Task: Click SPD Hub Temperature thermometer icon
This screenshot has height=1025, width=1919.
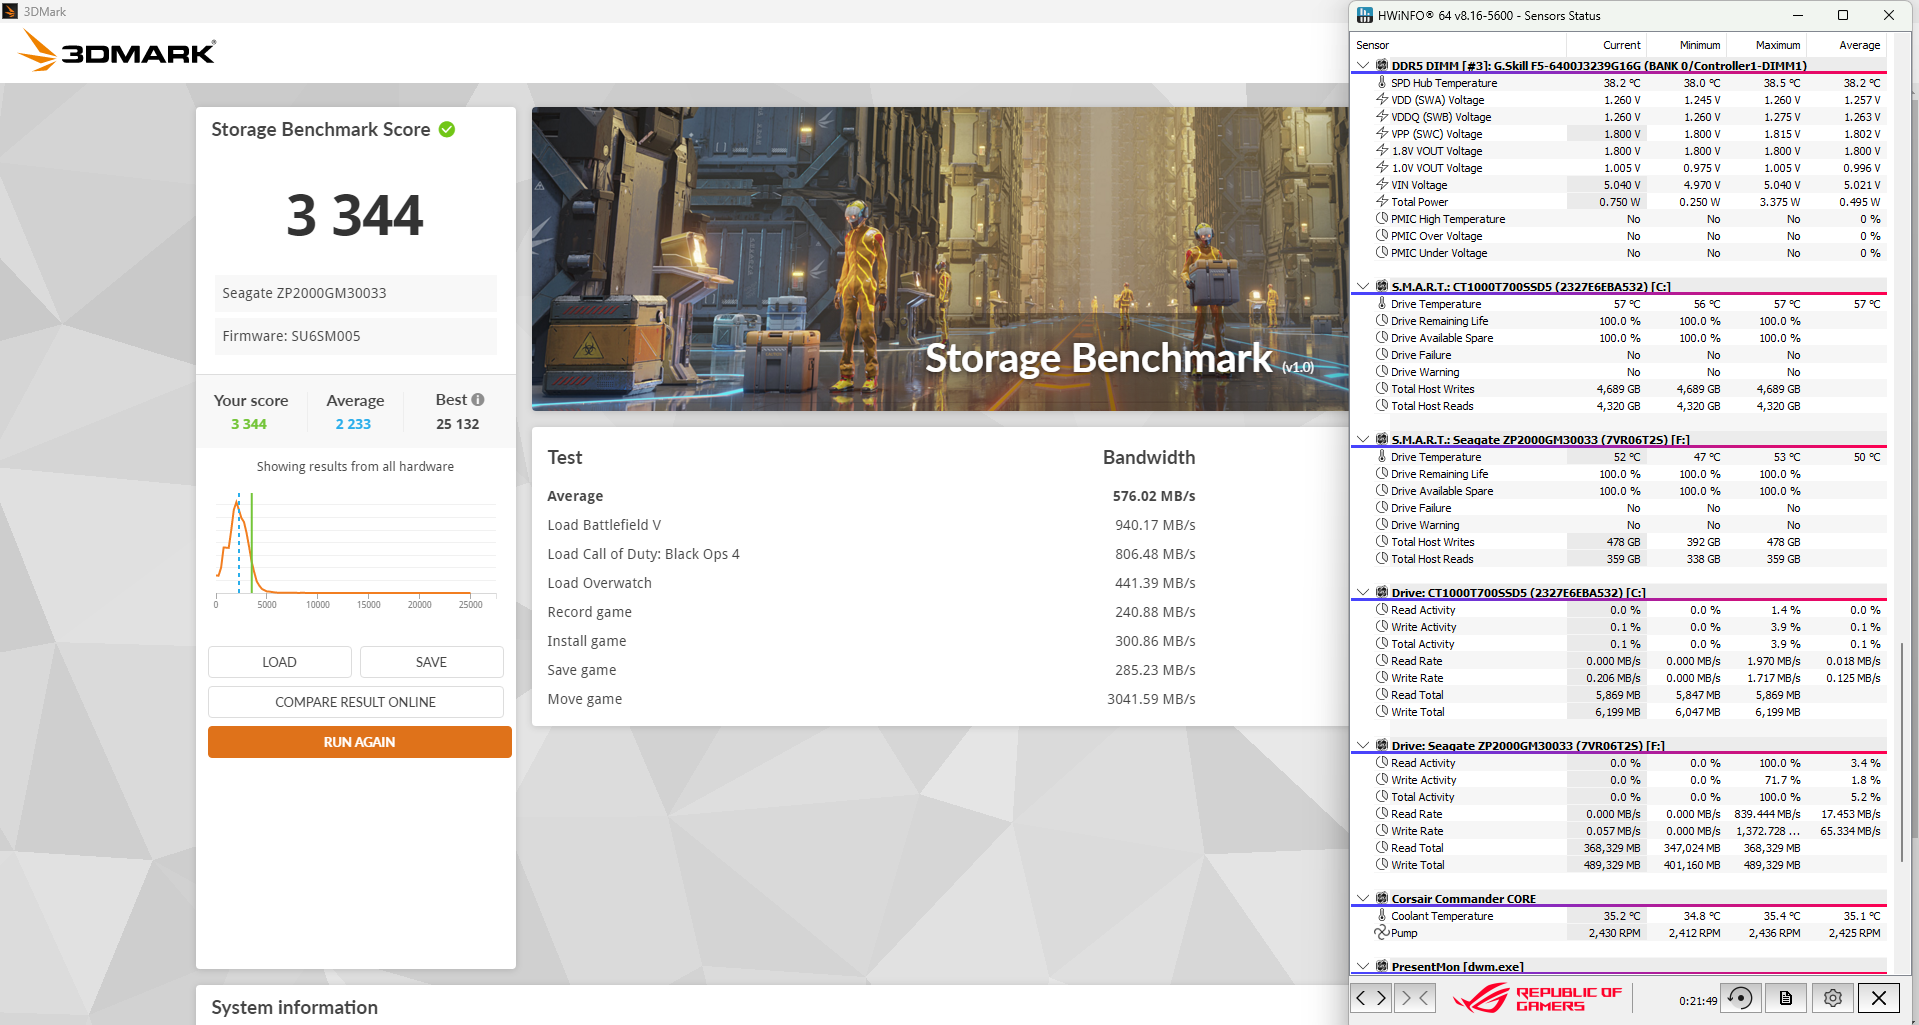Action: click(1382, 83)
